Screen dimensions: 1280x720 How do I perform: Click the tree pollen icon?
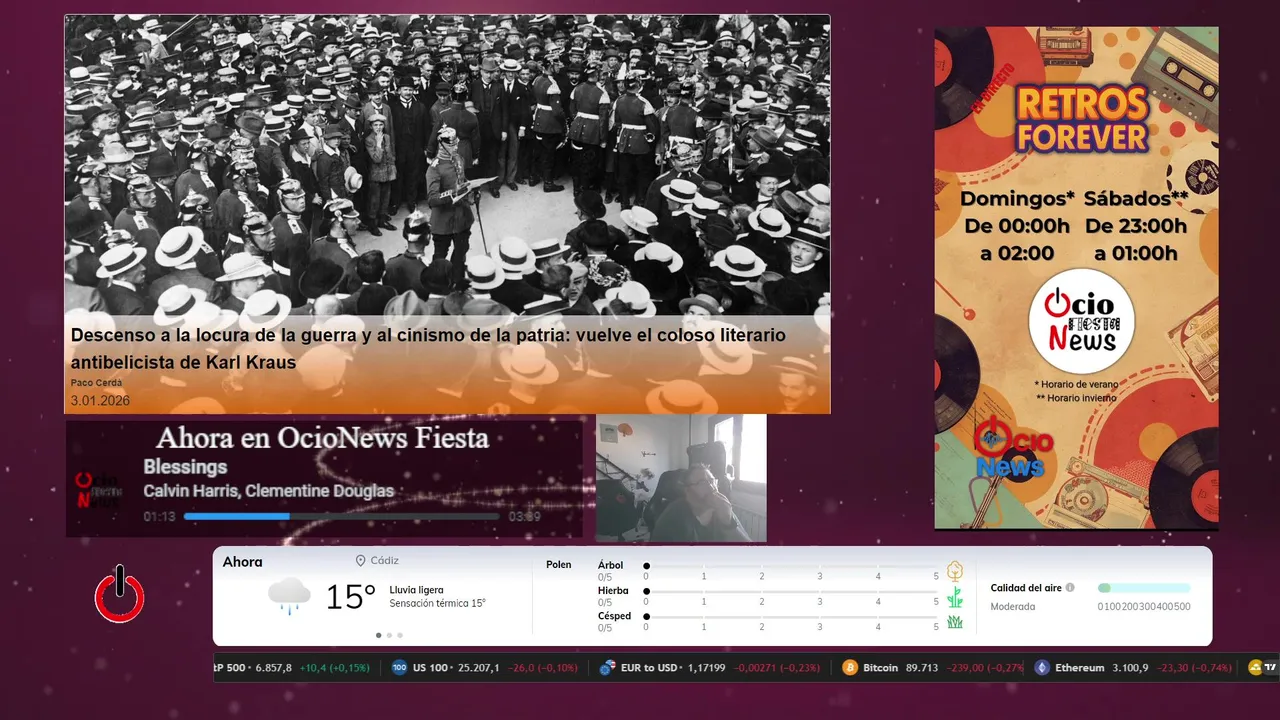[x=955, y=571]
